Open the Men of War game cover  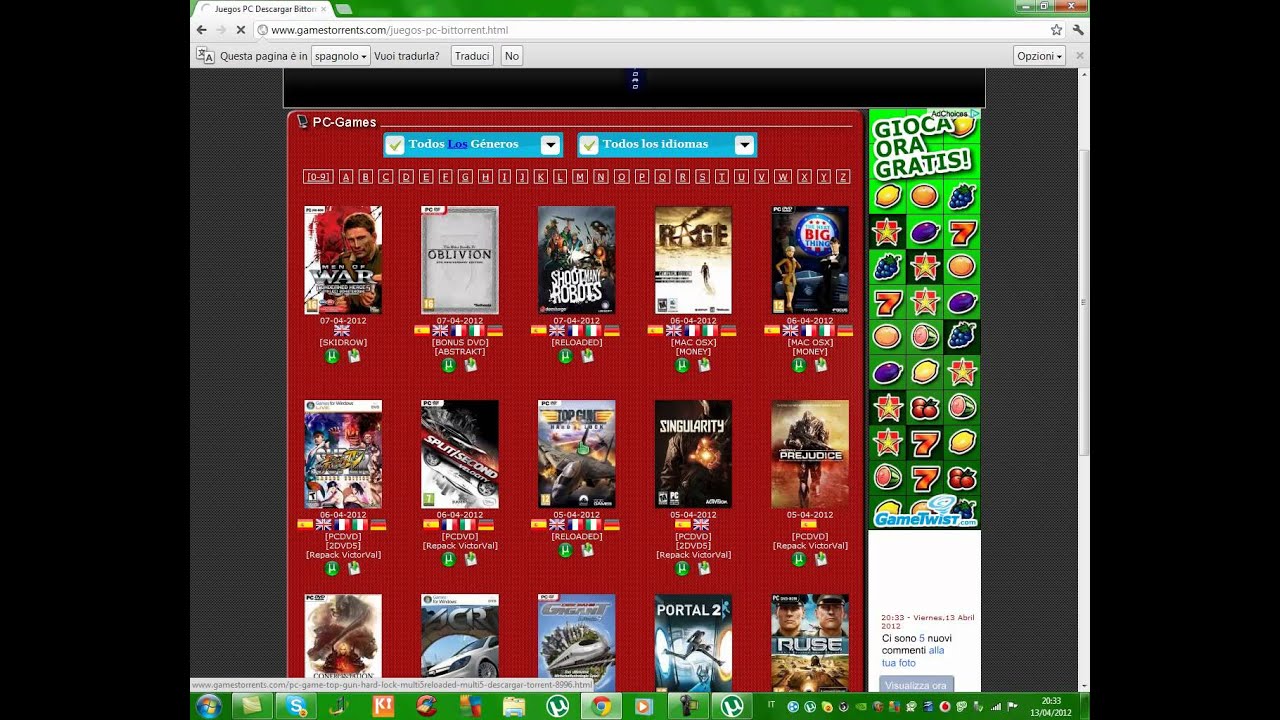click(x=343, y=260)
